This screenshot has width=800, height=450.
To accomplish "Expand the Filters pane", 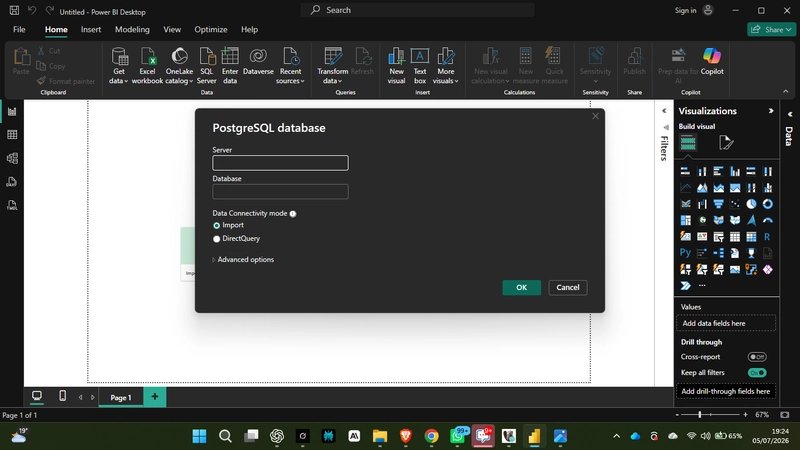I will [664, 111].
